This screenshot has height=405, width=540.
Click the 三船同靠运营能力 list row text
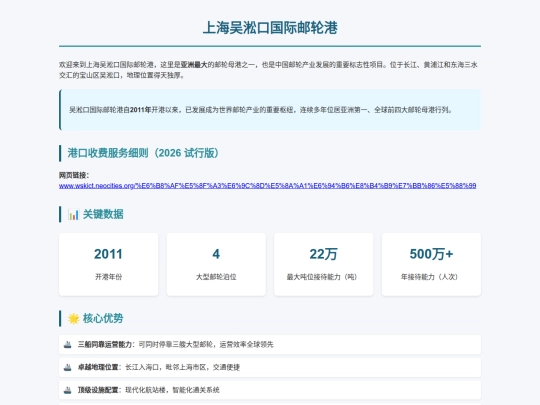[176, 344]
